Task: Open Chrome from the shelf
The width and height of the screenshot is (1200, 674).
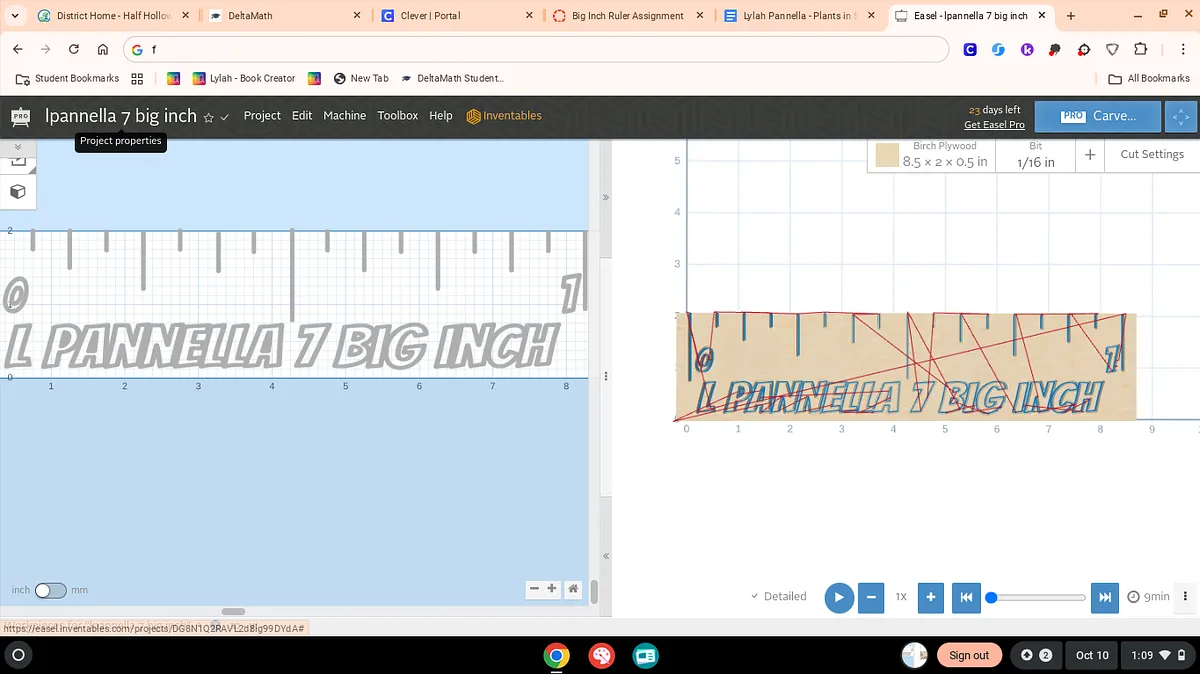Action: pyautogui.click(x=556, y=656)
